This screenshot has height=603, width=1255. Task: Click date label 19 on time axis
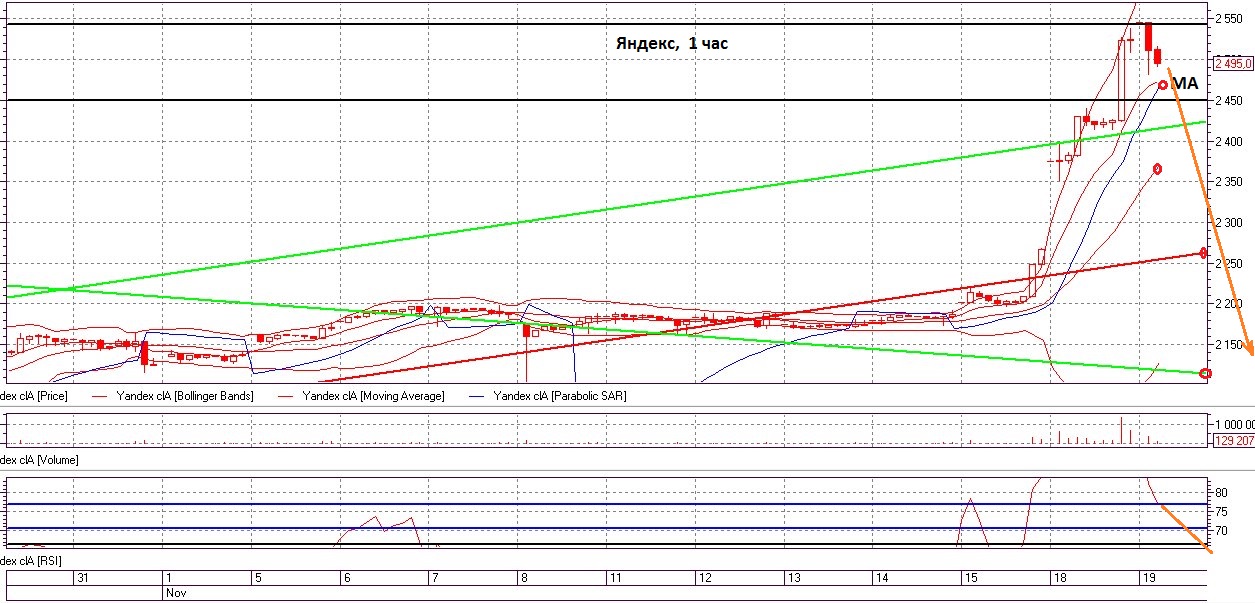(1149, 578)
